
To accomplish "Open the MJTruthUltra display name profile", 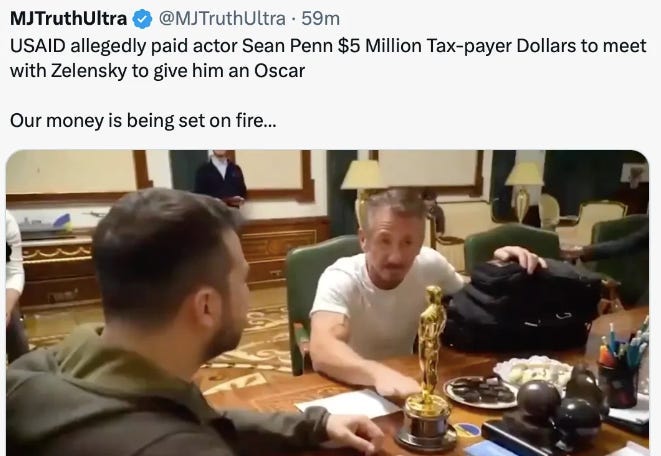I will tap(68, 19).
